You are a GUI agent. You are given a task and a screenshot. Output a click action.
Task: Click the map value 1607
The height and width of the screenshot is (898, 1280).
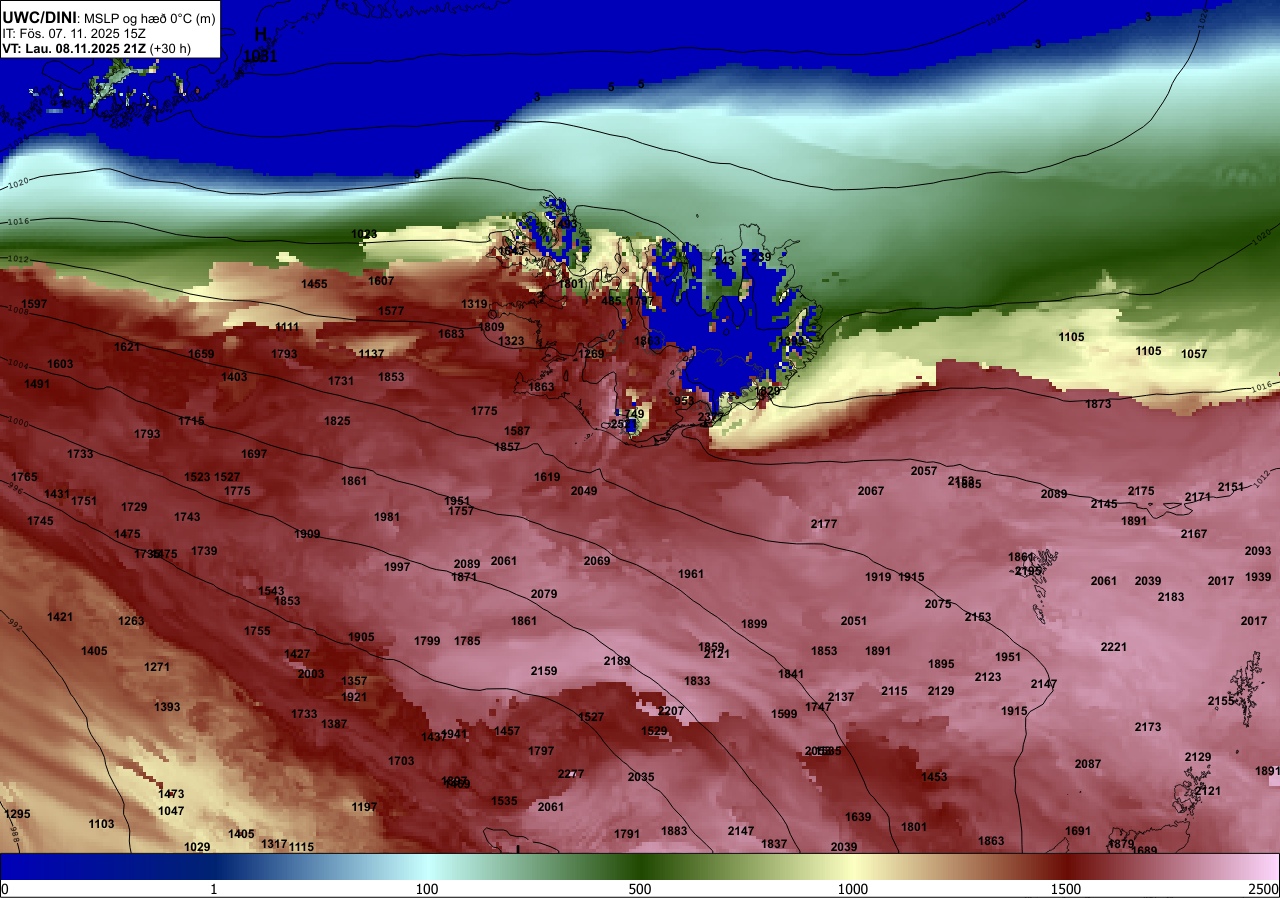[x=381, y=281]
